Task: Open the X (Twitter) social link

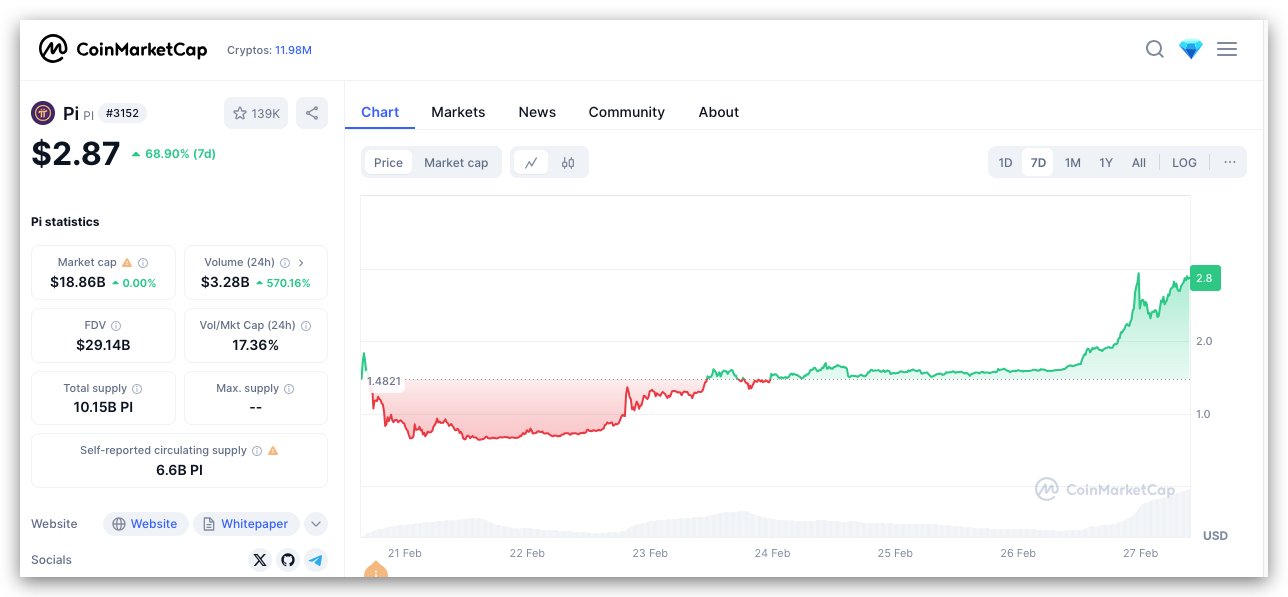Action: (x=260, y=560)
